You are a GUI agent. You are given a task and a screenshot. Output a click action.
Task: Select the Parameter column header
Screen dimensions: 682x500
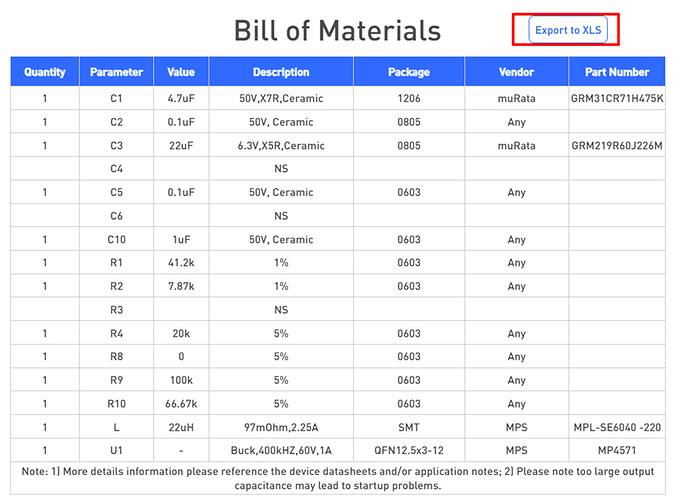(x=116, y=72)
